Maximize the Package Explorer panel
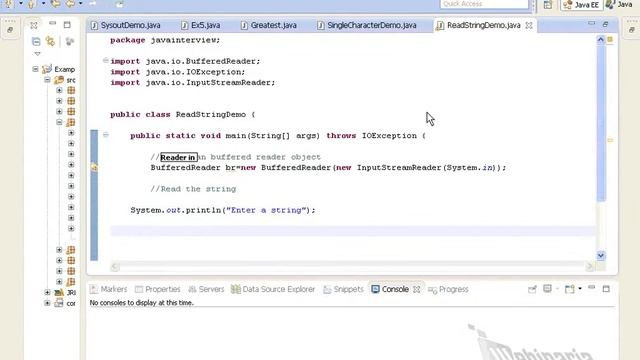This screenshot has height=360, width=640. click(x=67, y=25)
